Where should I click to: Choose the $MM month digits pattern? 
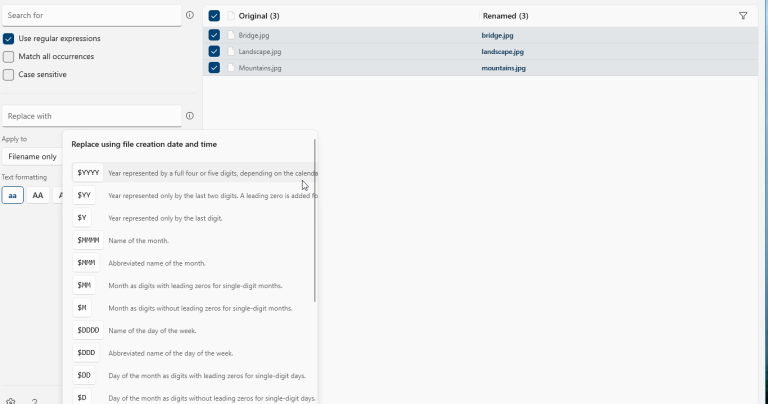86,286
